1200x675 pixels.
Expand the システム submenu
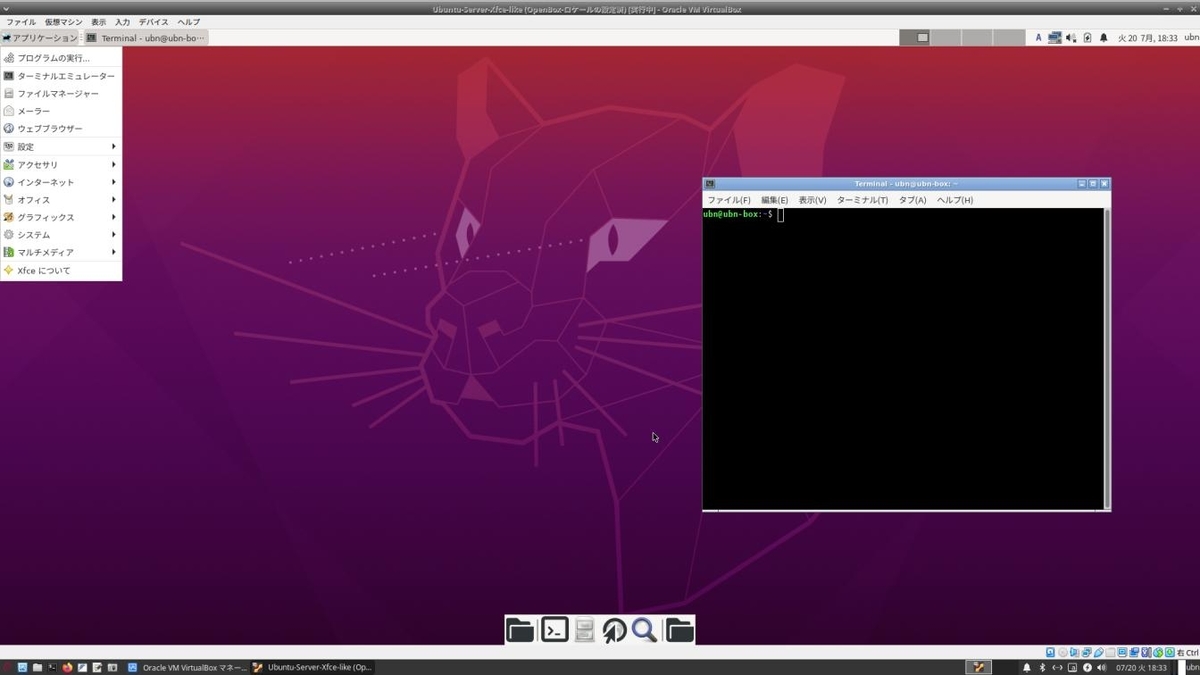[61, 235]
